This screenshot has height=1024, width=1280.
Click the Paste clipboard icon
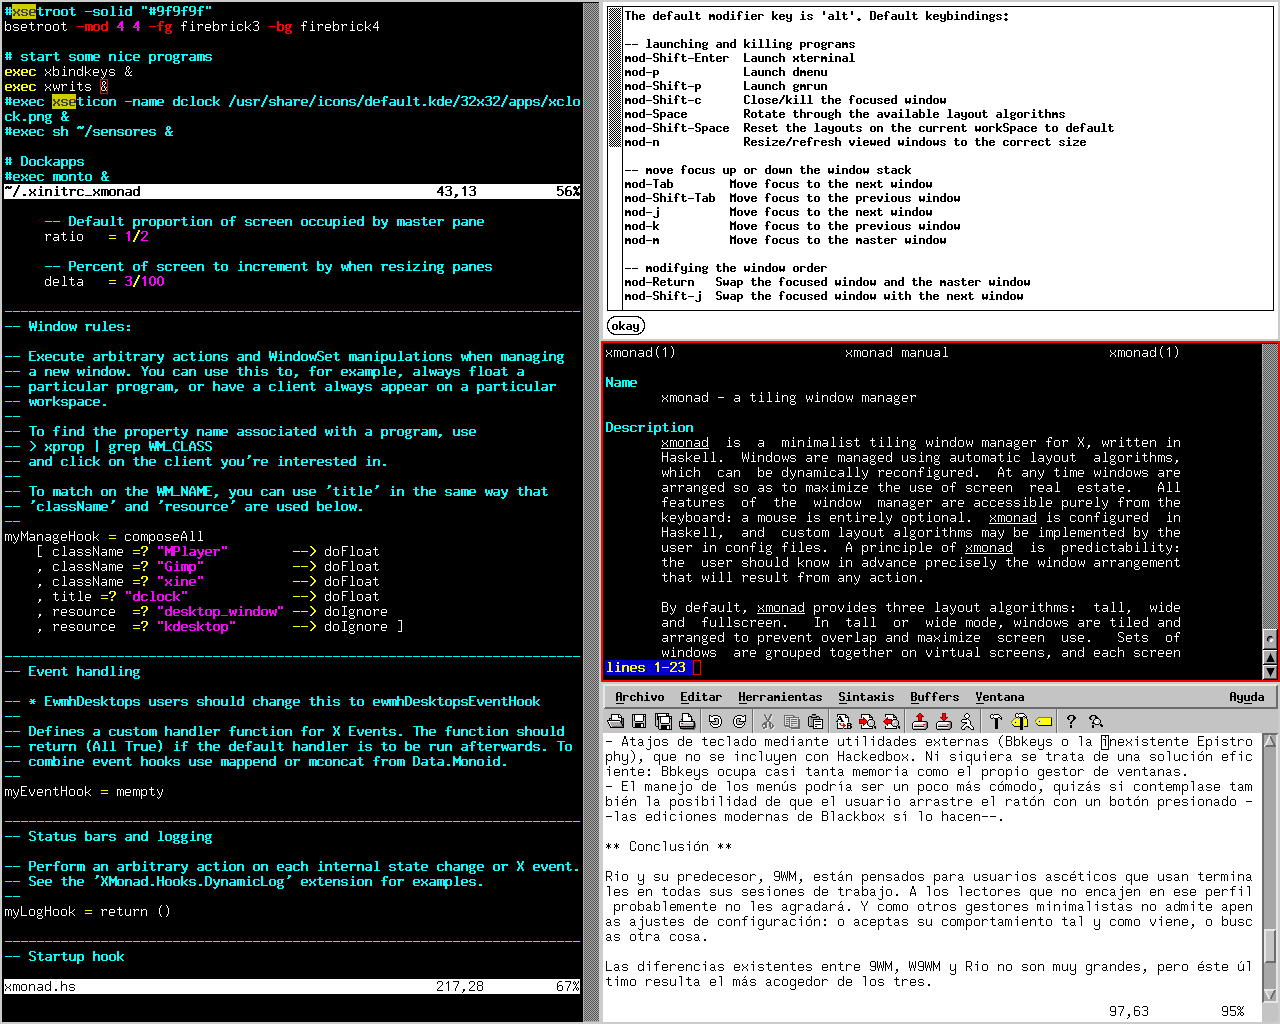coord(815,721)
